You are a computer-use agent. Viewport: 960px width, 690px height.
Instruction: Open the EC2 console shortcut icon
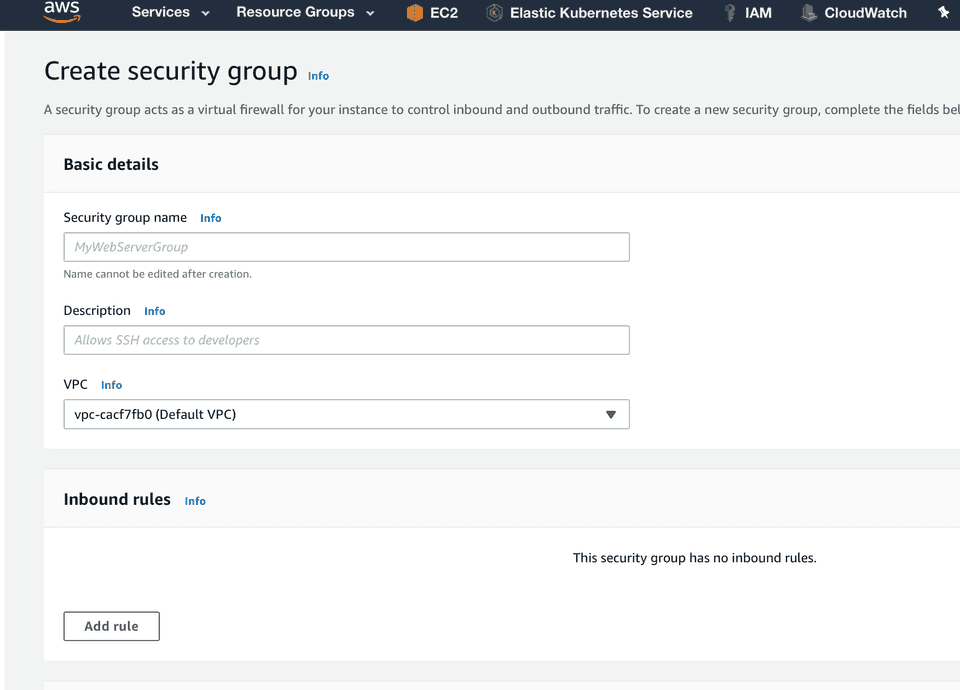pyautogui.click(x=415, y=14)
